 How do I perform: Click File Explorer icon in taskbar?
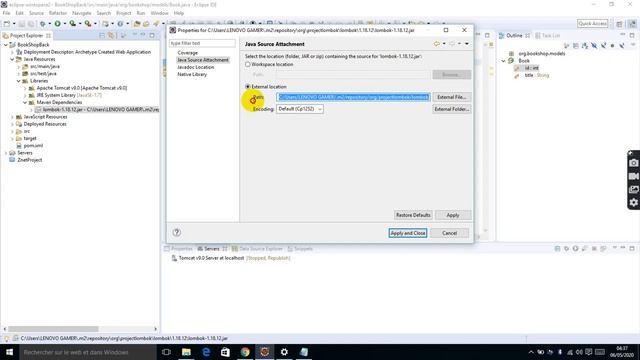(186, 352)
